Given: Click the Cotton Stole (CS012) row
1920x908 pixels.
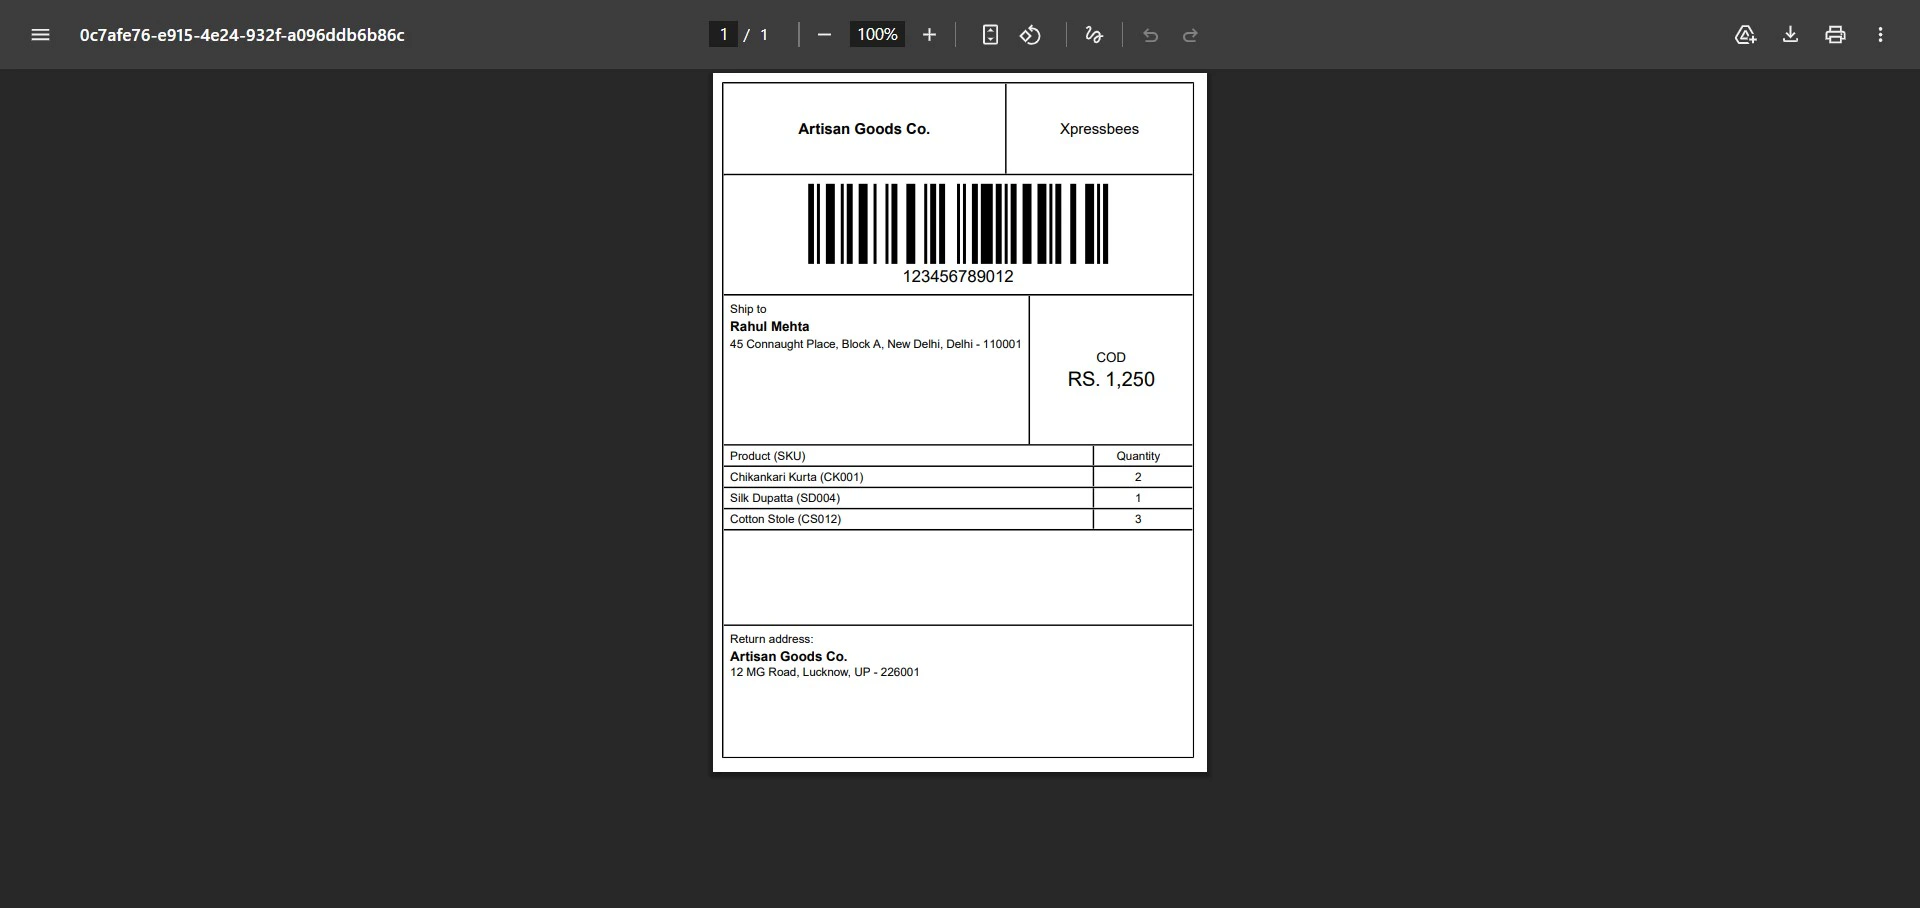Looking at the screenshot, I should pyautogui.click(x=957, y=519).
